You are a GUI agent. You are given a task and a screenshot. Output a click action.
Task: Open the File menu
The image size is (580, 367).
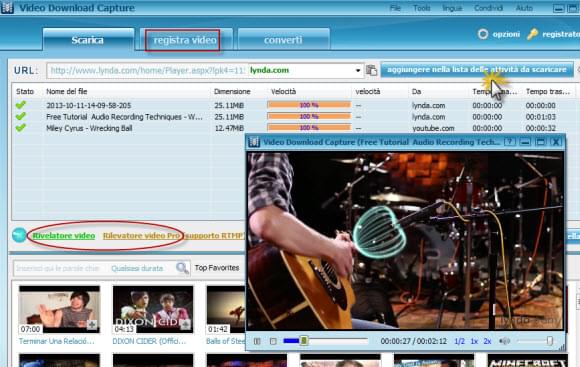tap(395, 8)
